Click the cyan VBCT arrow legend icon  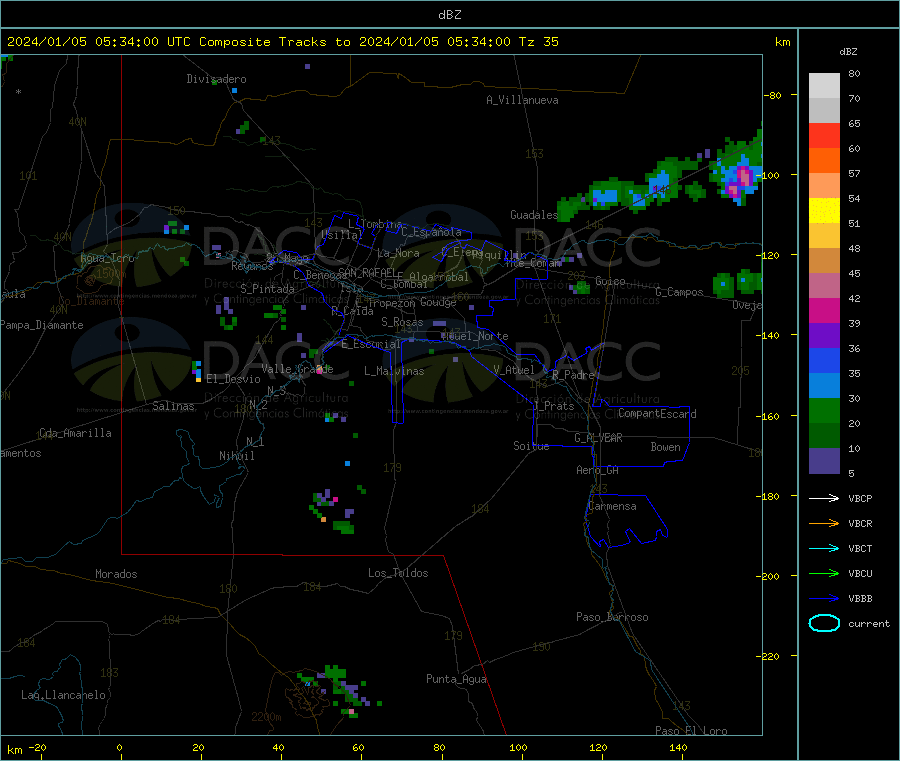point(824,548)
